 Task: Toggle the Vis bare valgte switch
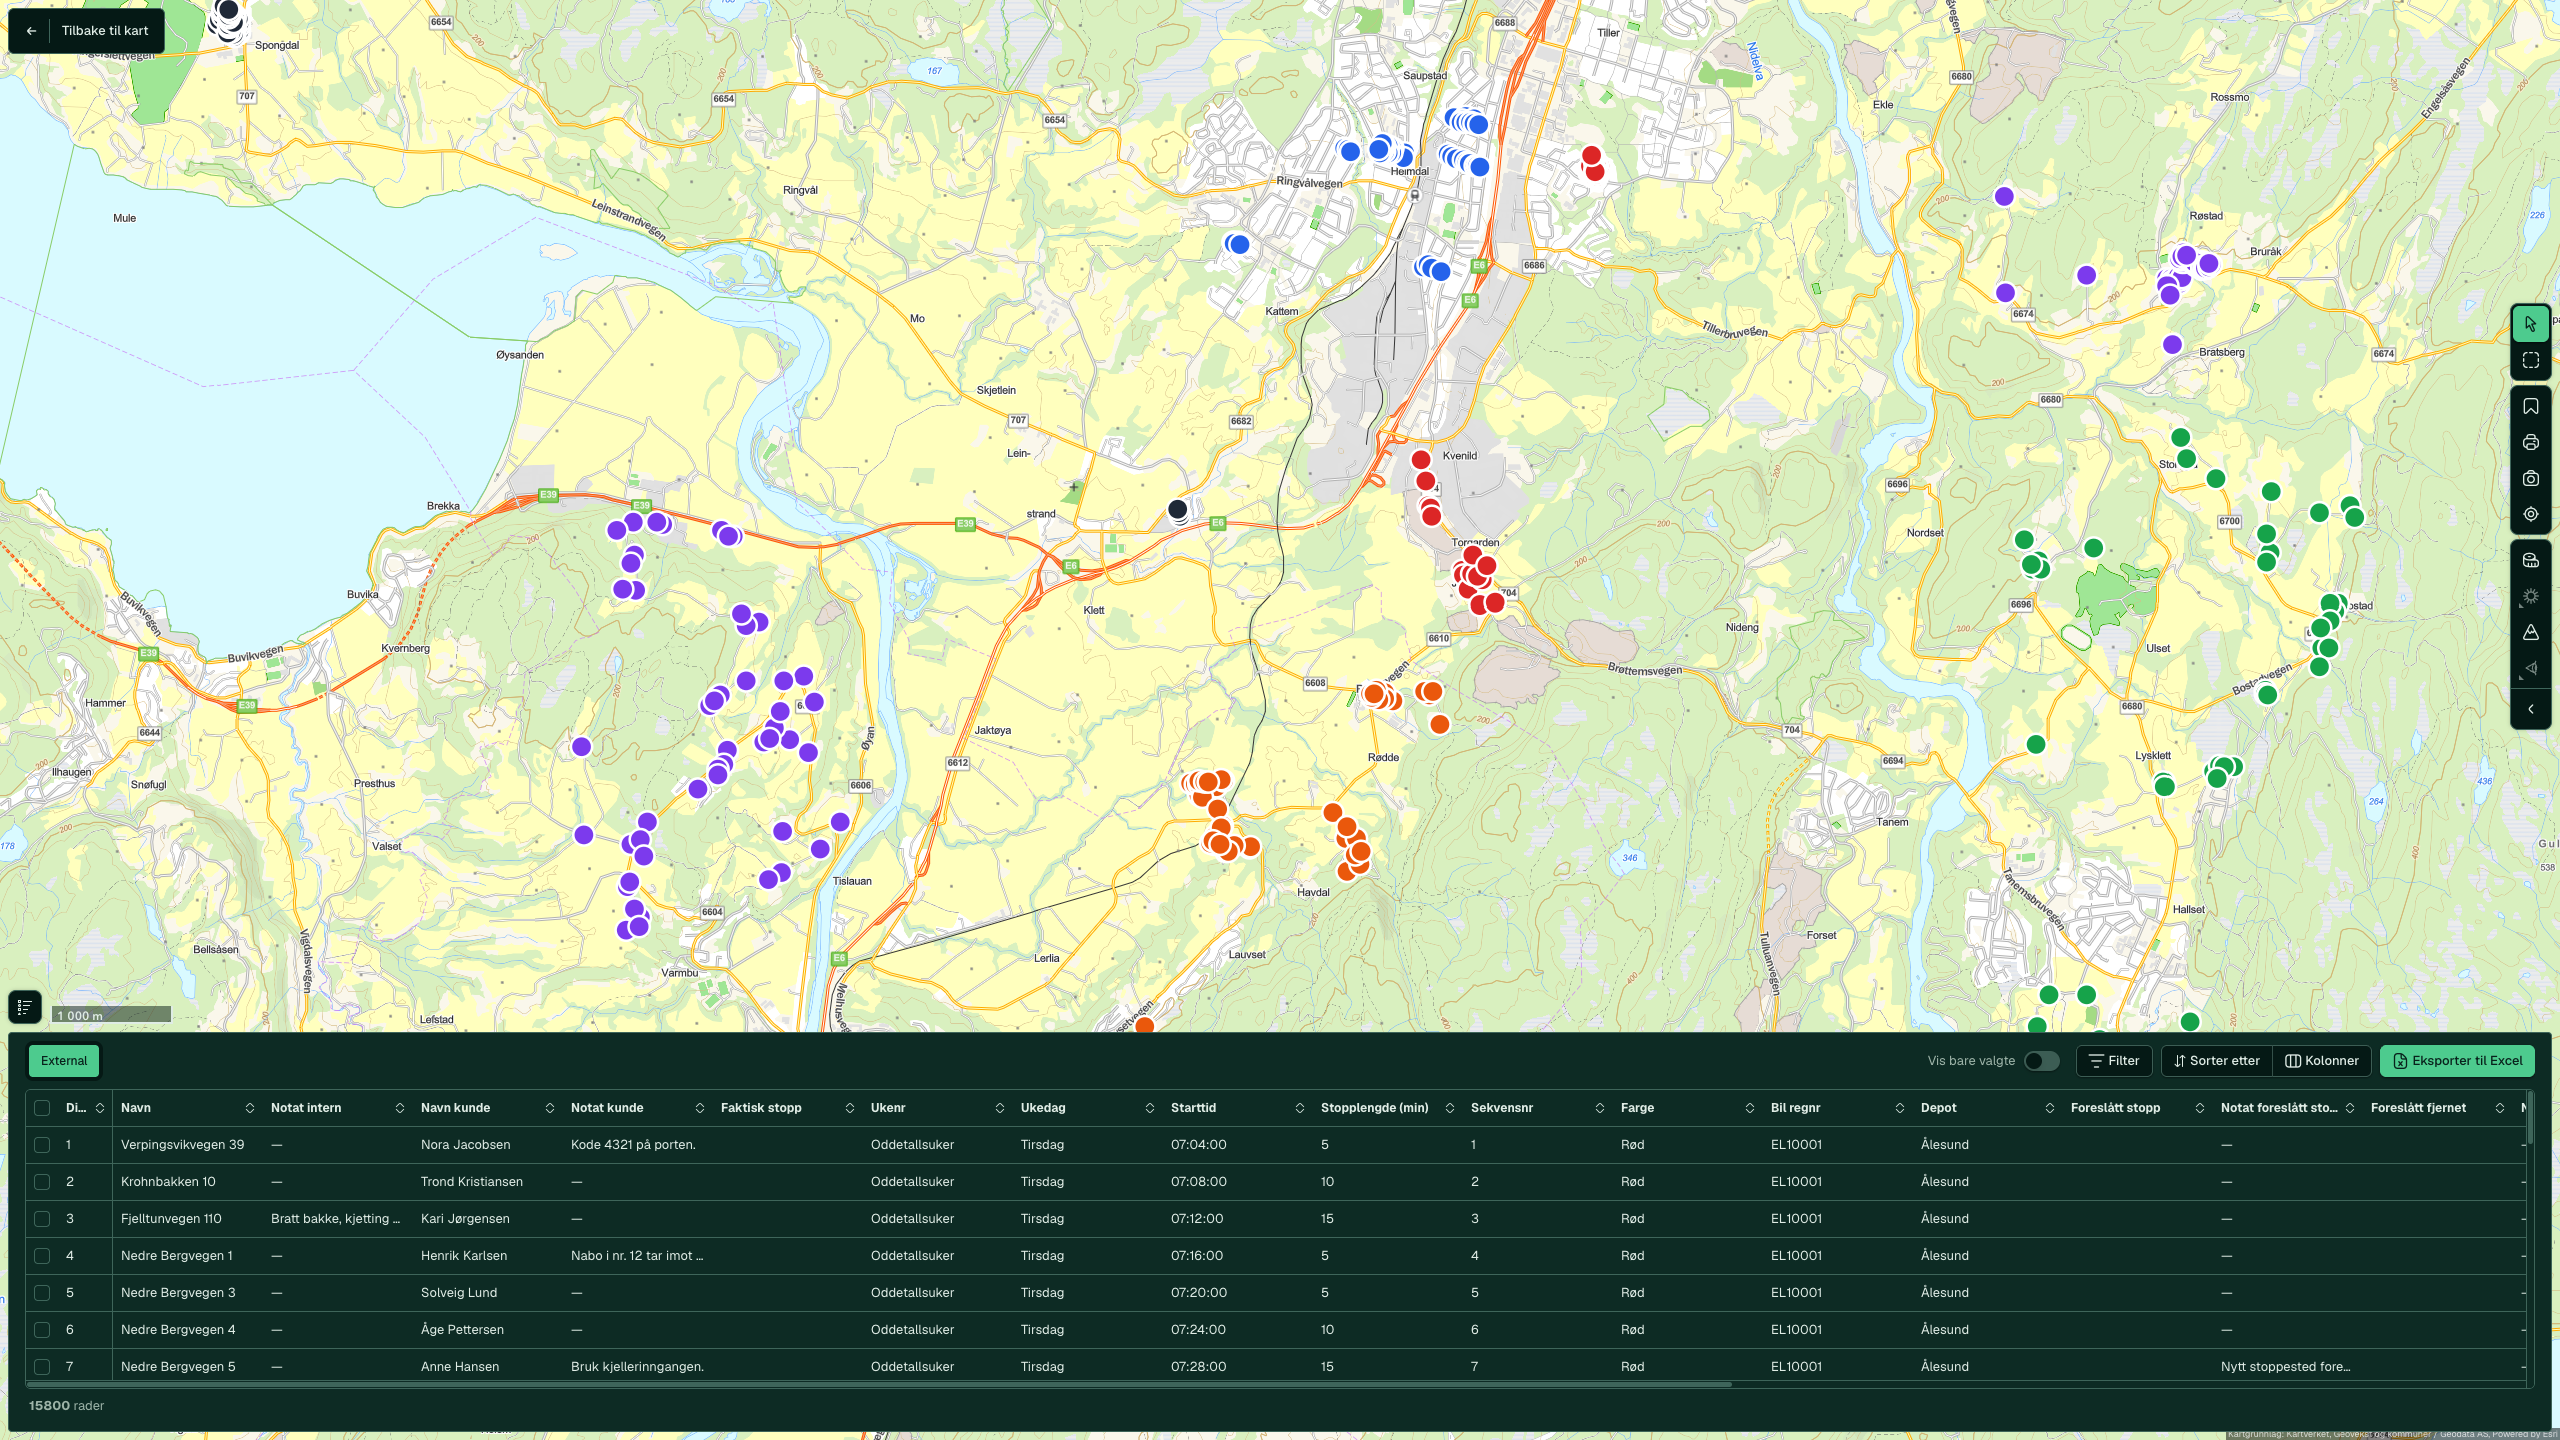tap(2041, 1061)
